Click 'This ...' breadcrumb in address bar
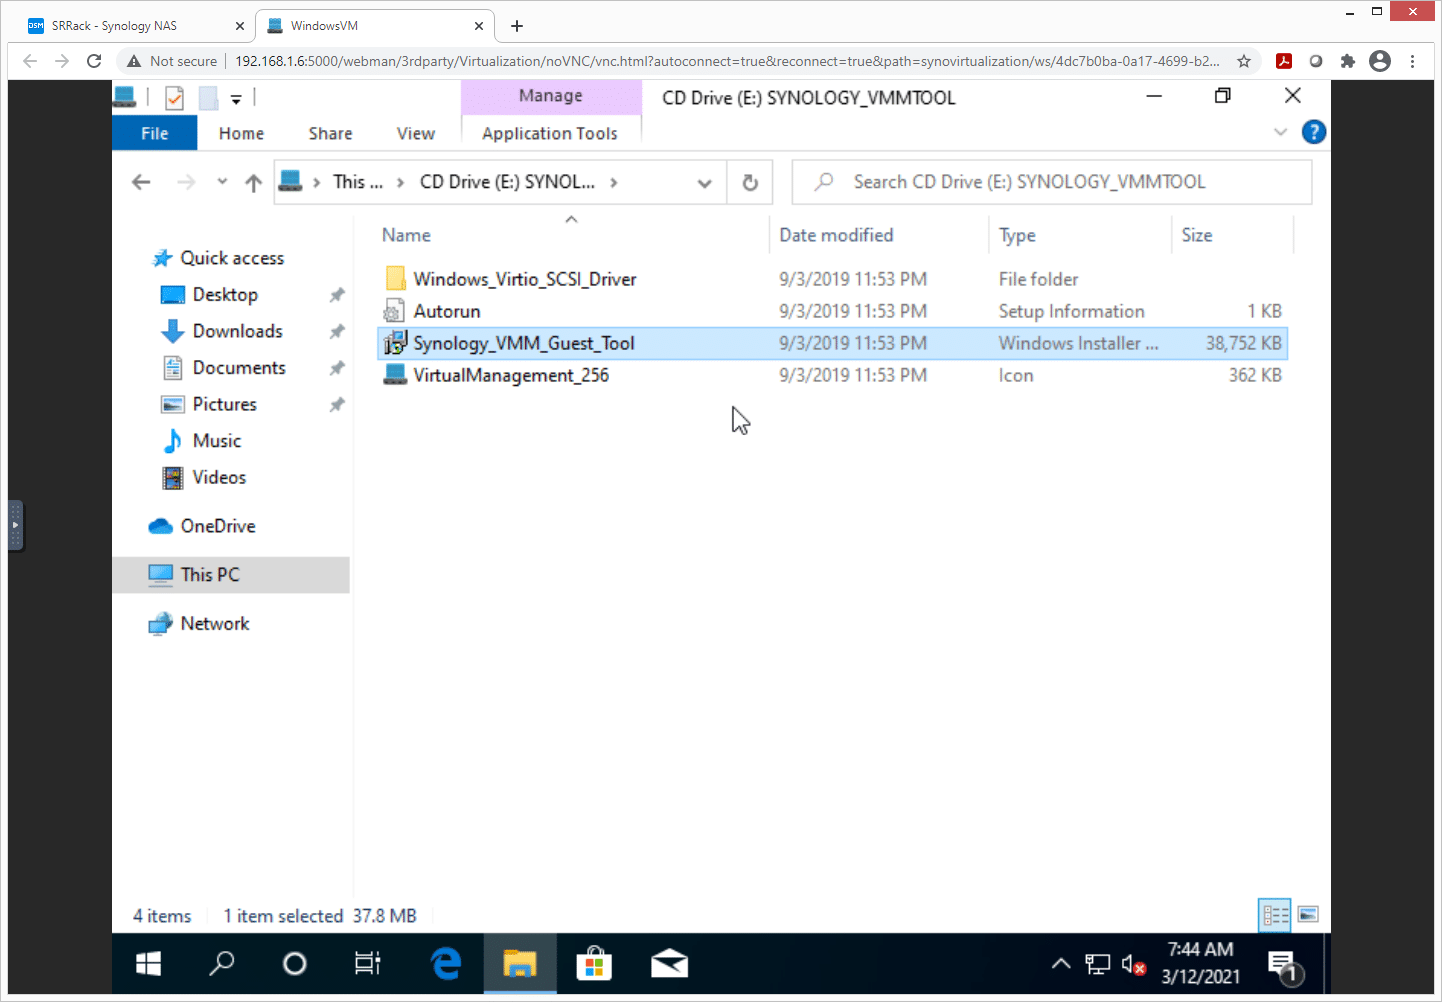 coord(358,182)
